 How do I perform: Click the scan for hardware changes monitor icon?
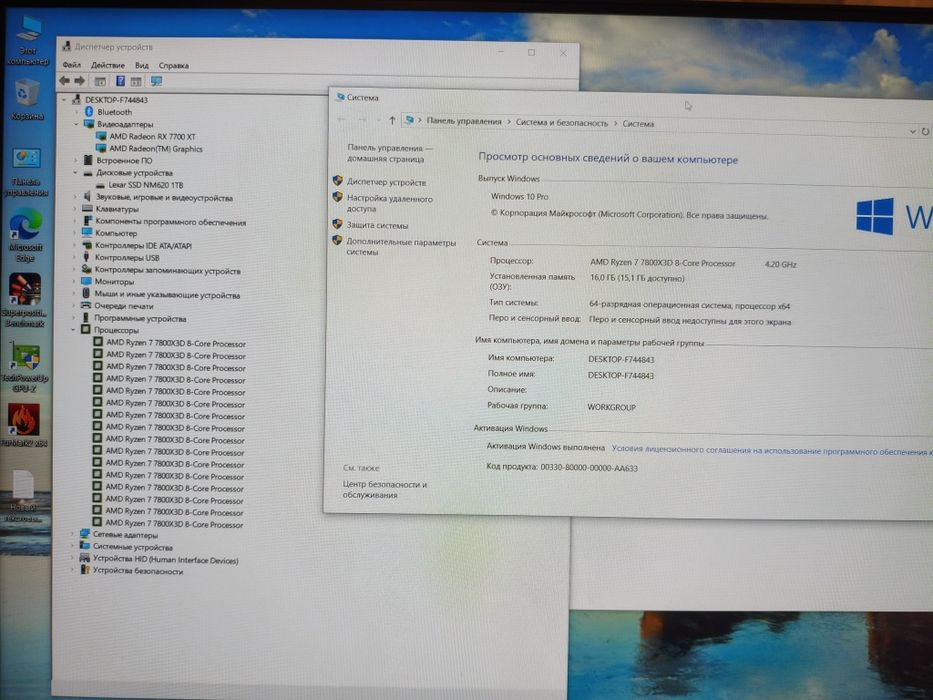pos(156,81)
